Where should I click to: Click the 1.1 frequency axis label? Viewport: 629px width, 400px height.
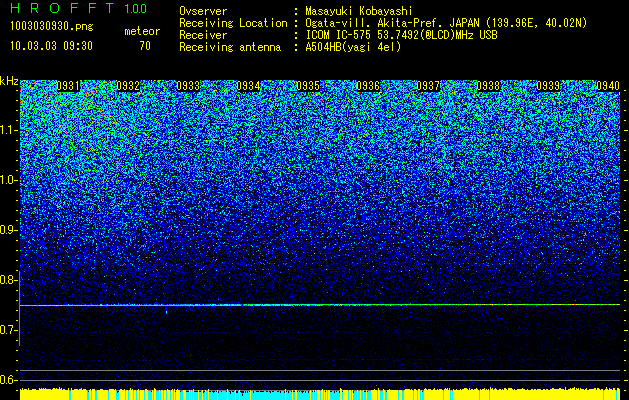click(x=7, y=130)
